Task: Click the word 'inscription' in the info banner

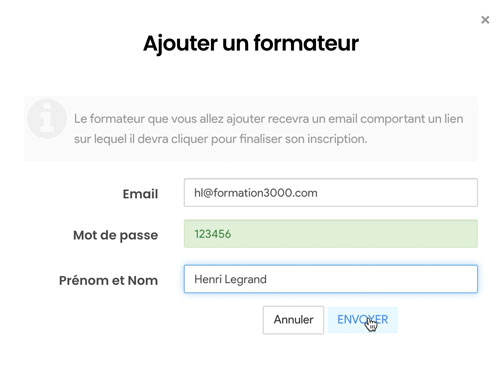Action: 337,139
